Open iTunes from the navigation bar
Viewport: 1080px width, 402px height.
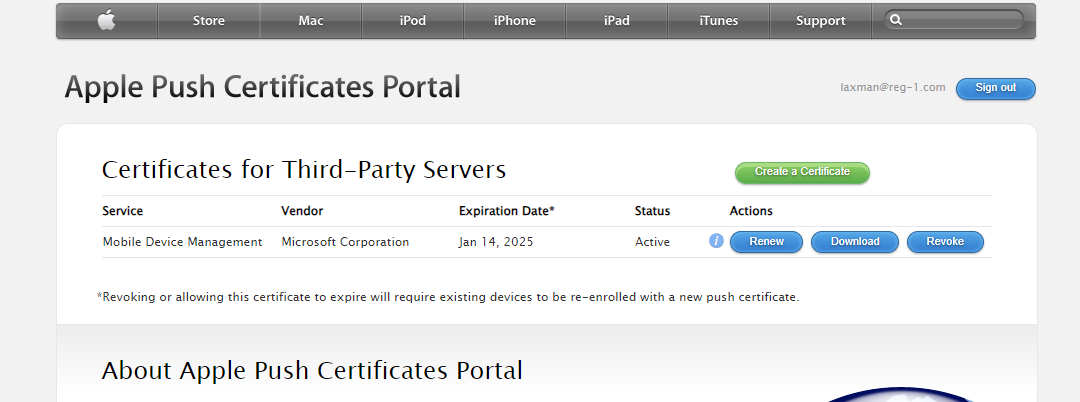tap(718, 21)
